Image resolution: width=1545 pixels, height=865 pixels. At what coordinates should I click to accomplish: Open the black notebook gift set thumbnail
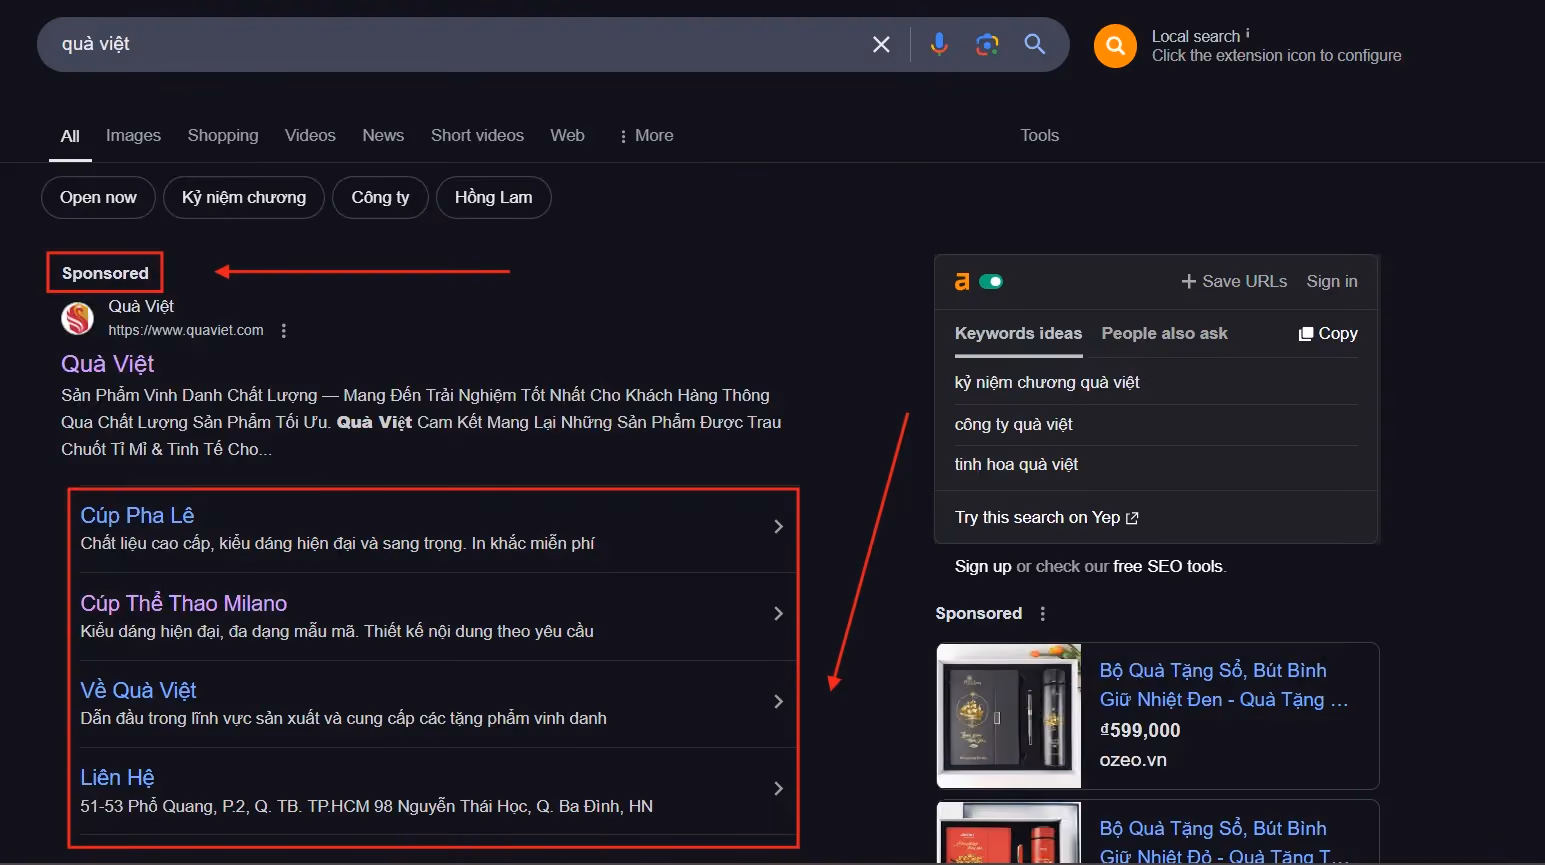(1009, 716)
